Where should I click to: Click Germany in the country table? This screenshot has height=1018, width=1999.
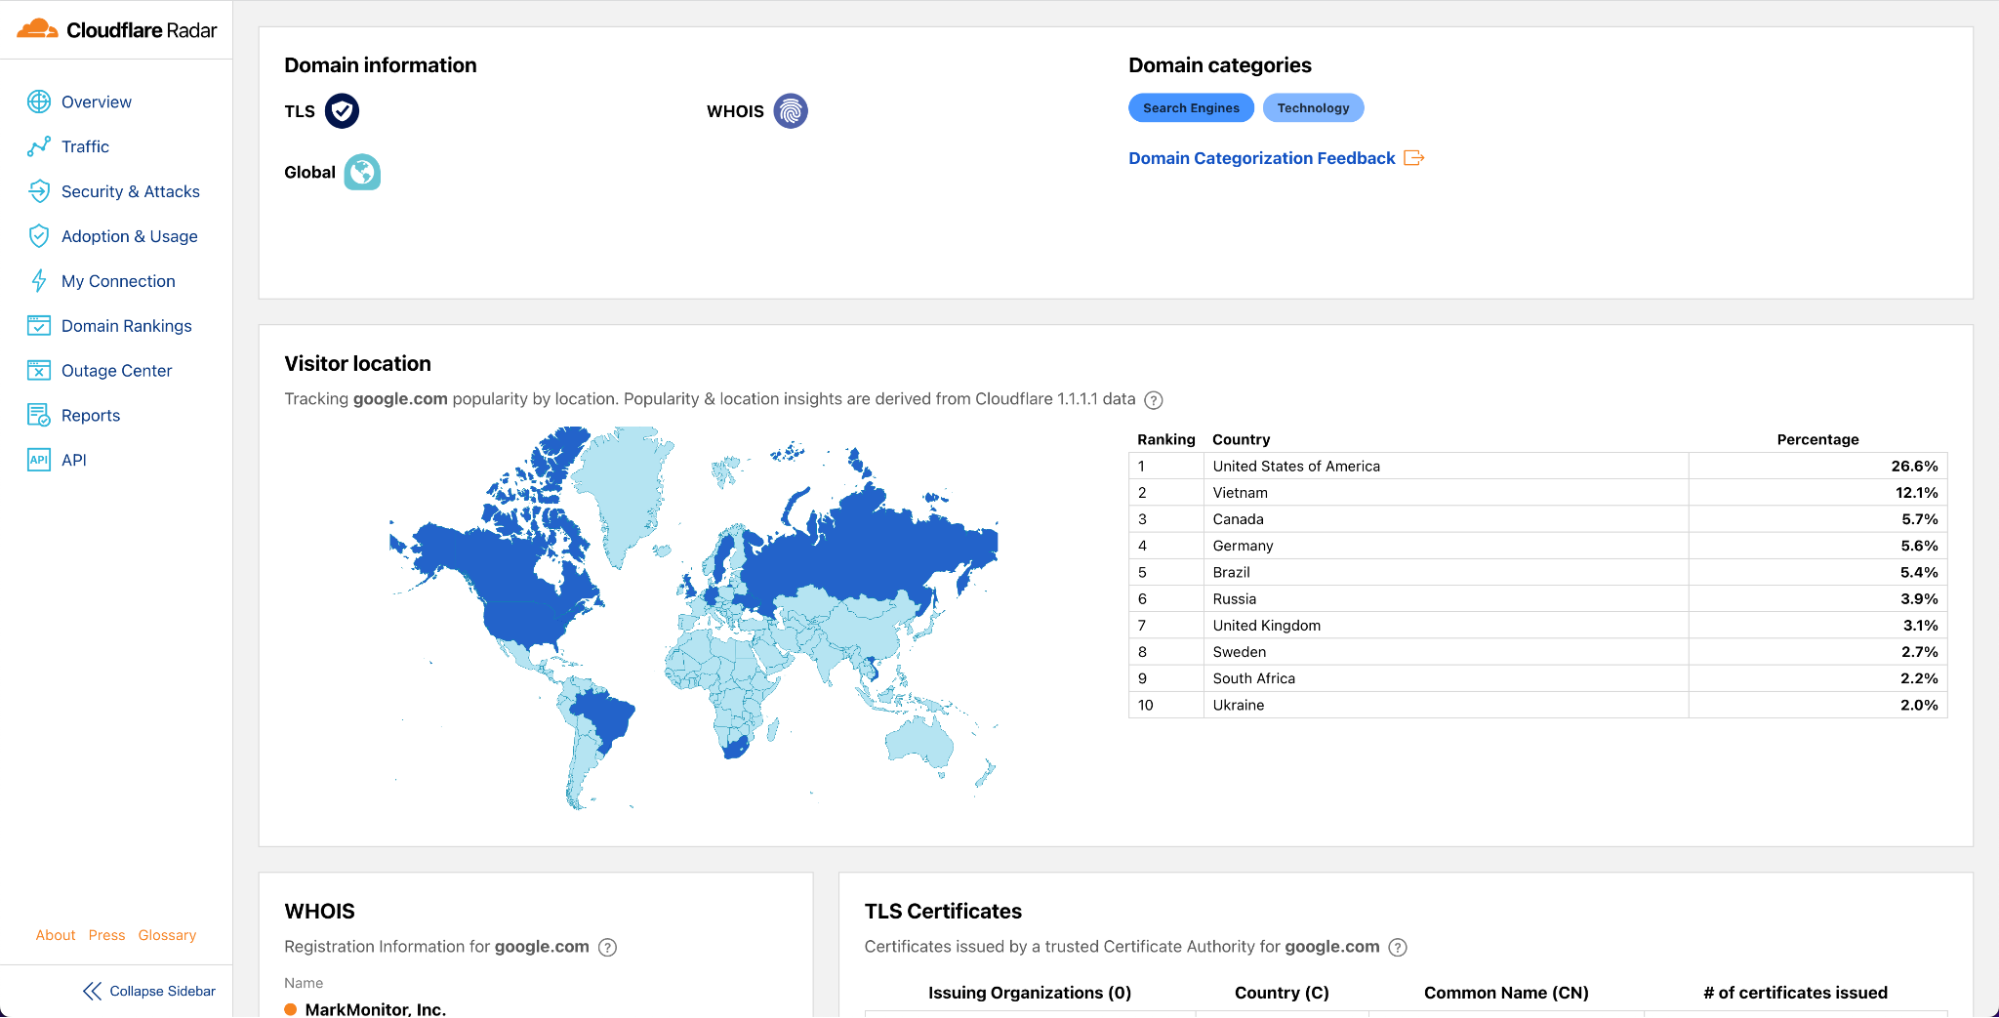click(1243, 546)
